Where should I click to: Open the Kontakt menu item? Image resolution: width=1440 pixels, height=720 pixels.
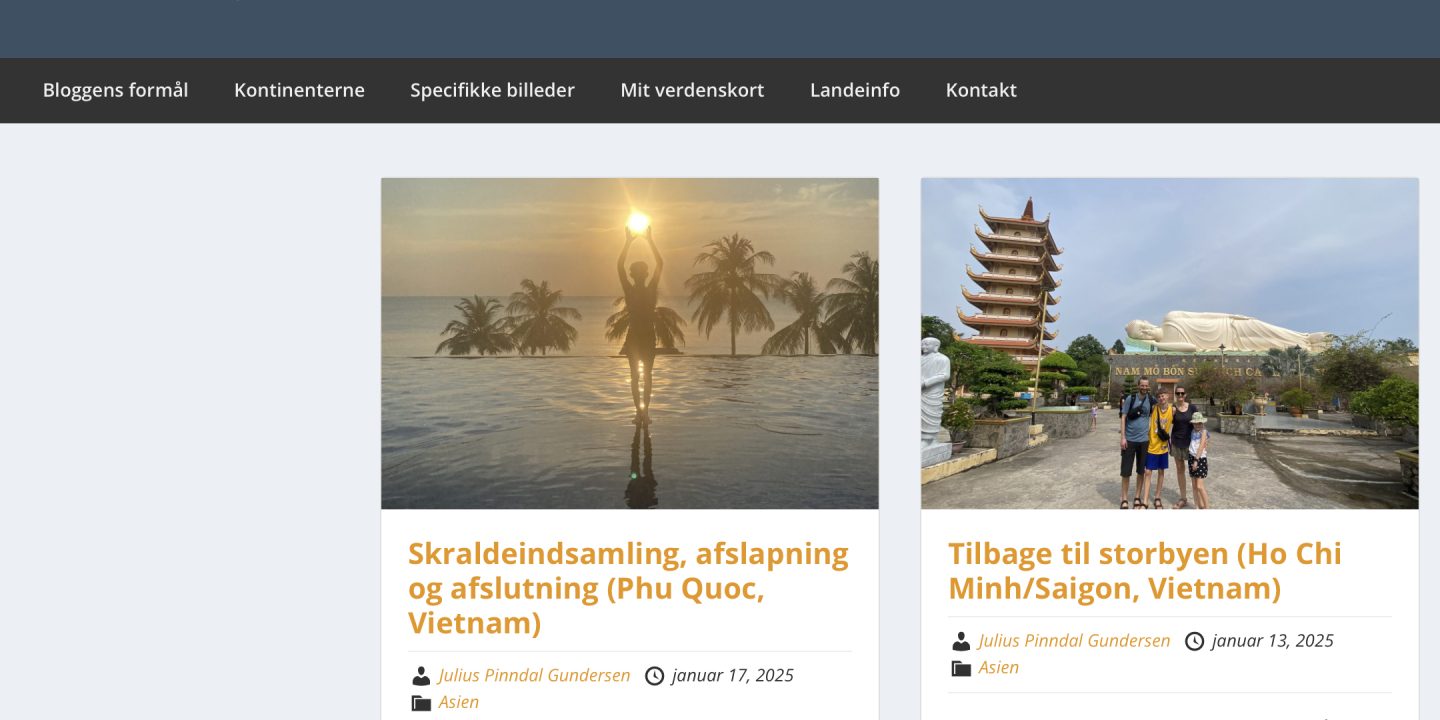[981, 90]
